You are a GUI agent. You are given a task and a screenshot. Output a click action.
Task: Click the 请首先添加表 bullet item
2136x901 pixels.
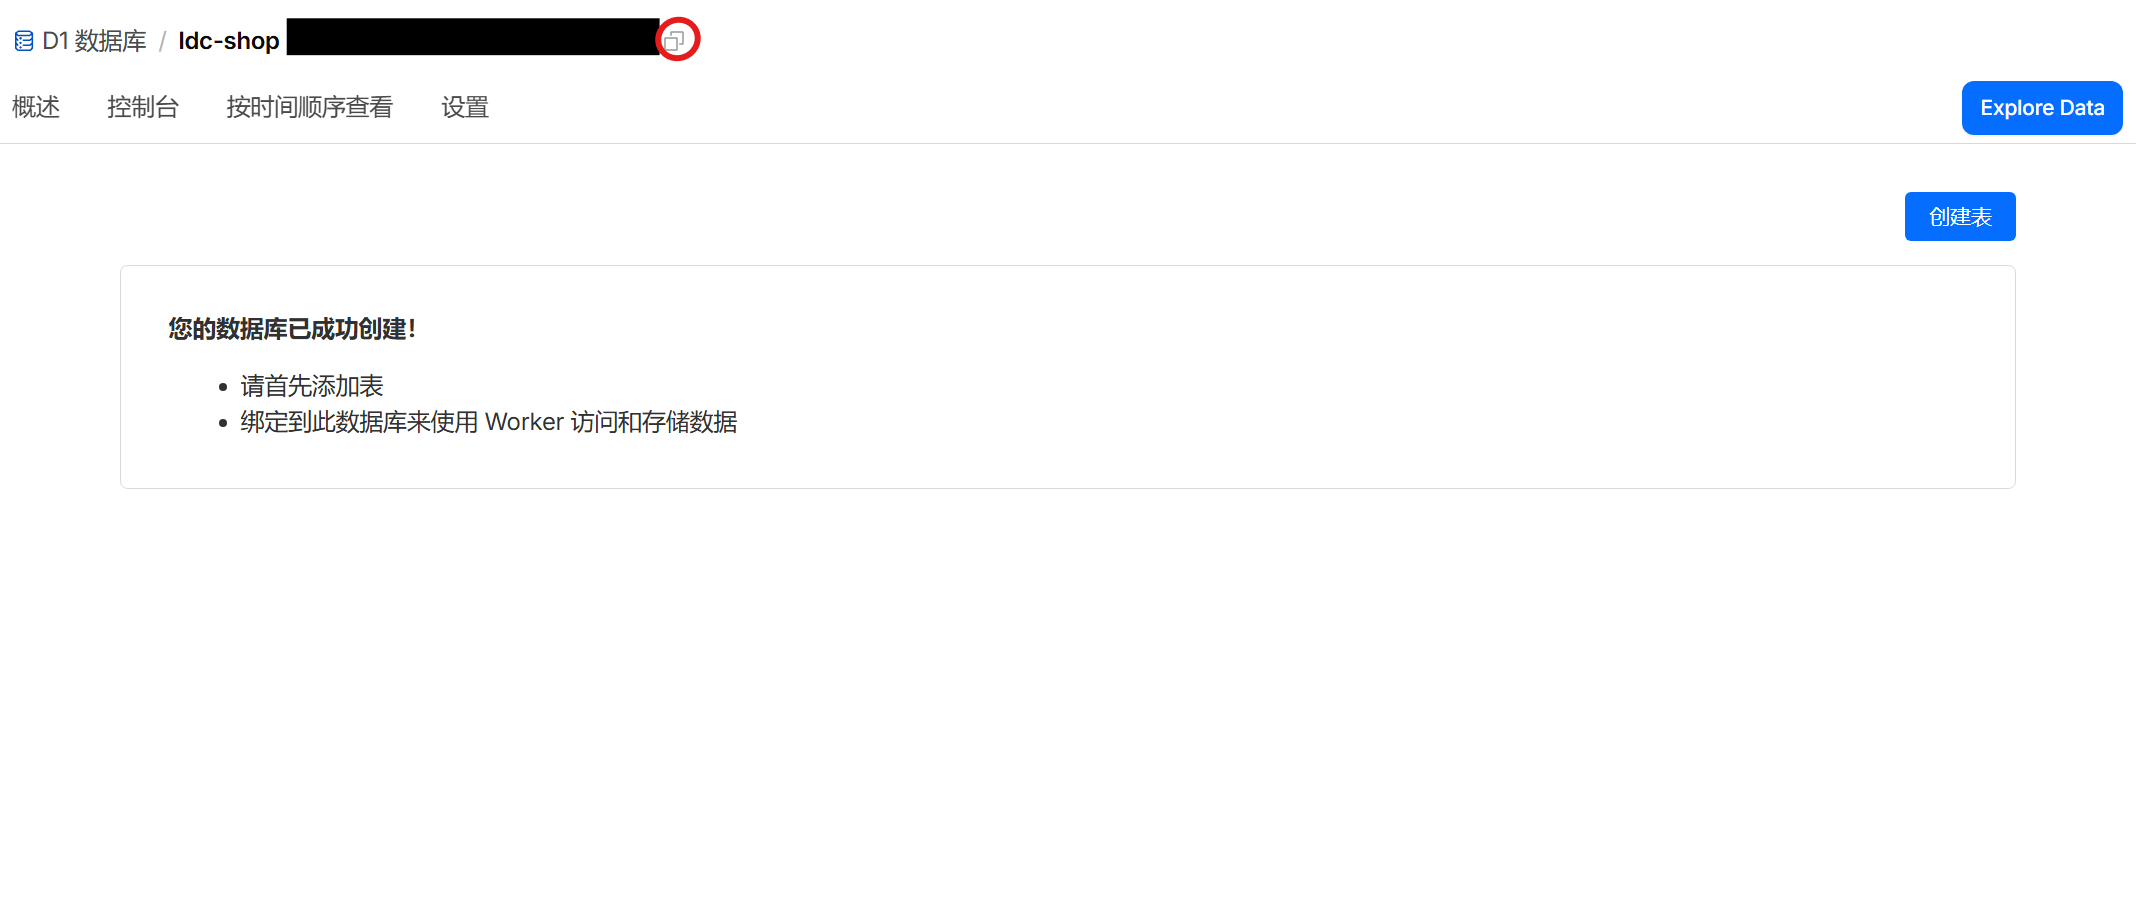coord(312,386)
